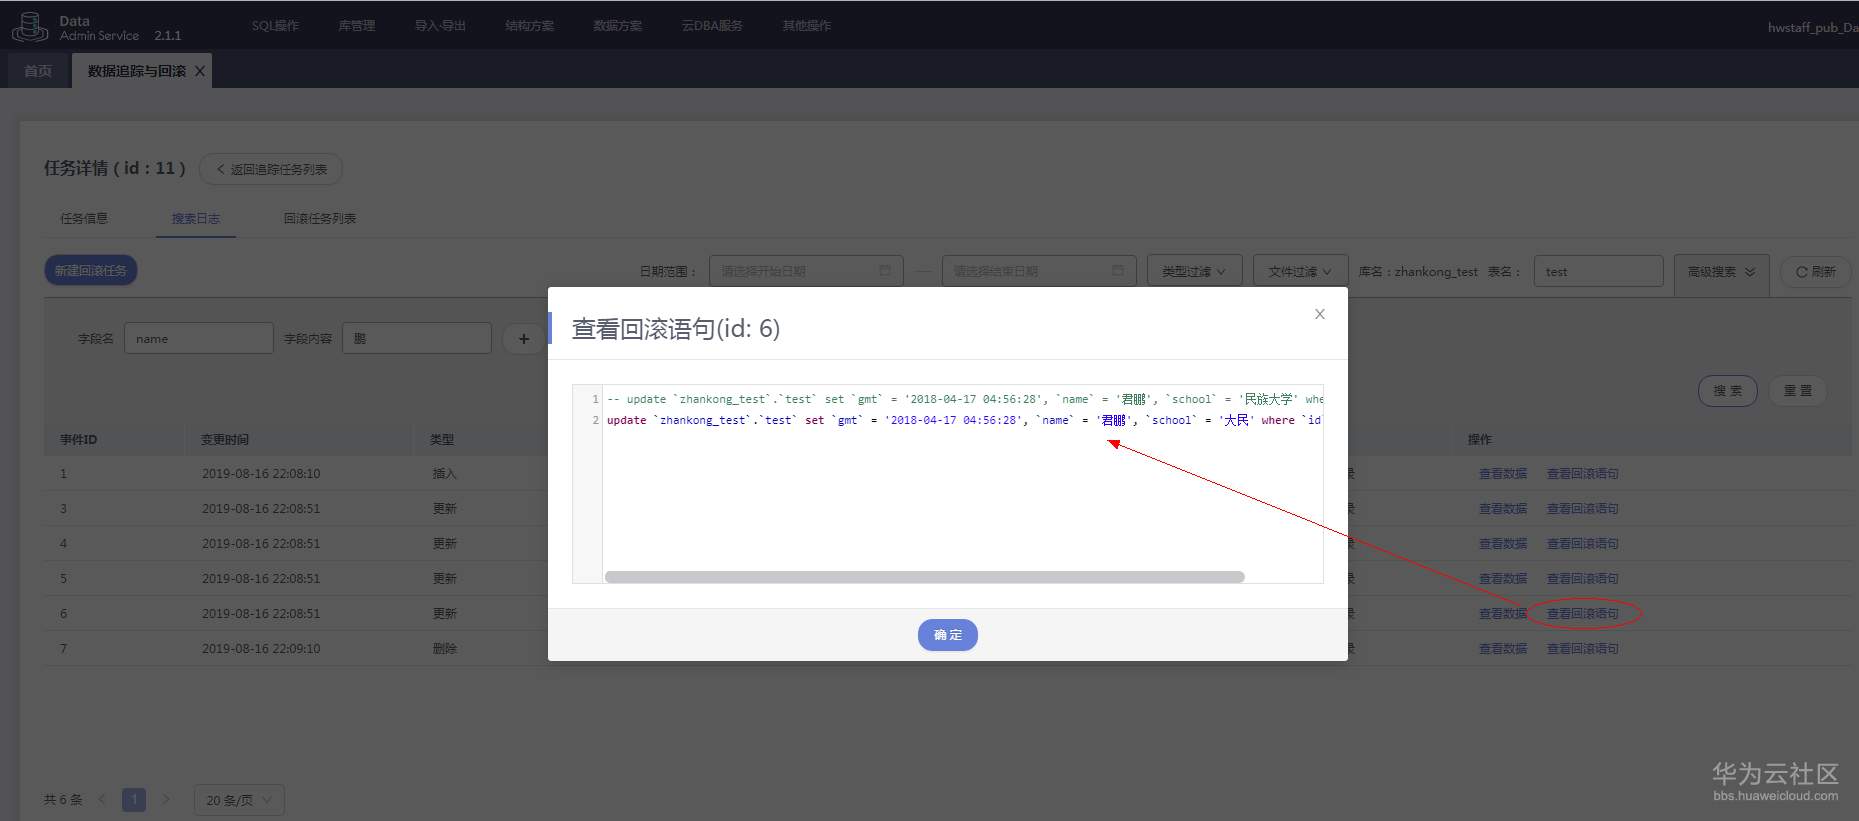The image size is (1859, 821).
Task: Click the 重置 button
Action: [1798, 391]
